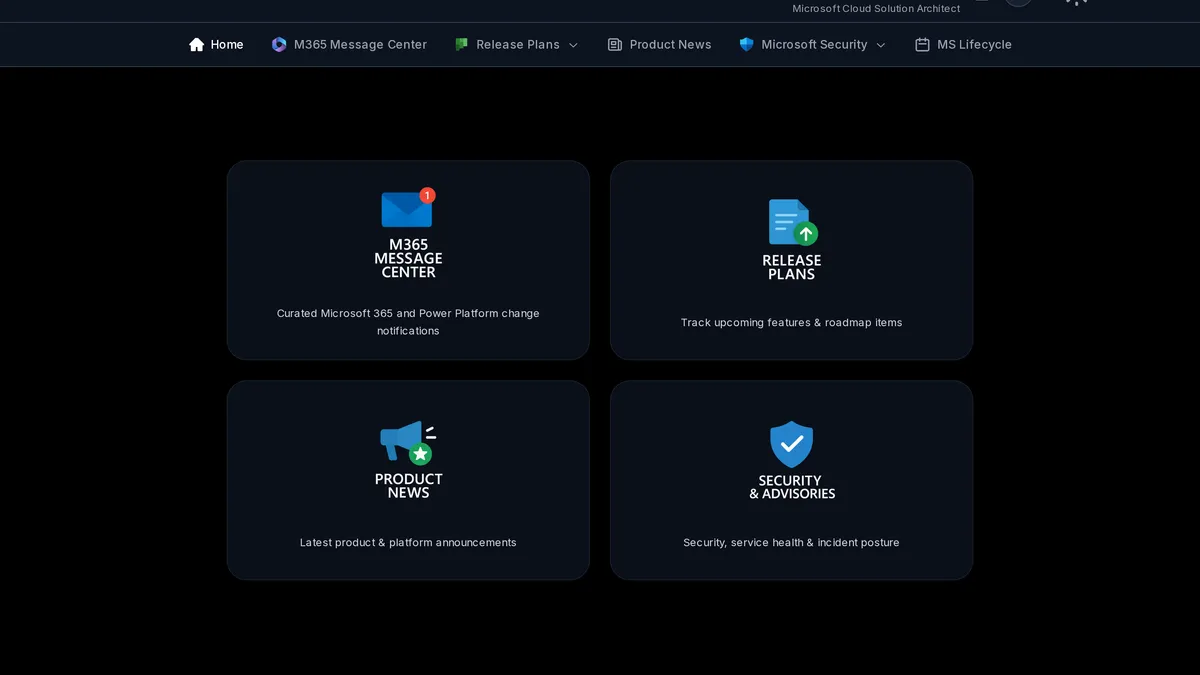Open the RELEASE PLANS card title

(x=791, y=267)
